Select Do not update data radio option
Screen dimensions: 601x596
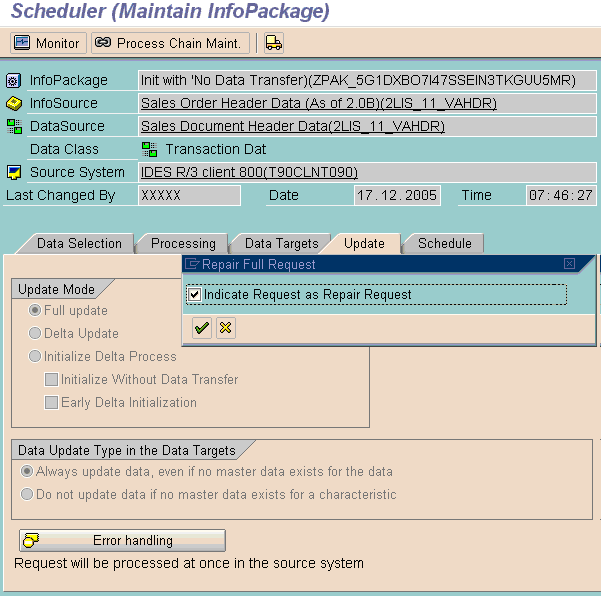coord(27,494)
